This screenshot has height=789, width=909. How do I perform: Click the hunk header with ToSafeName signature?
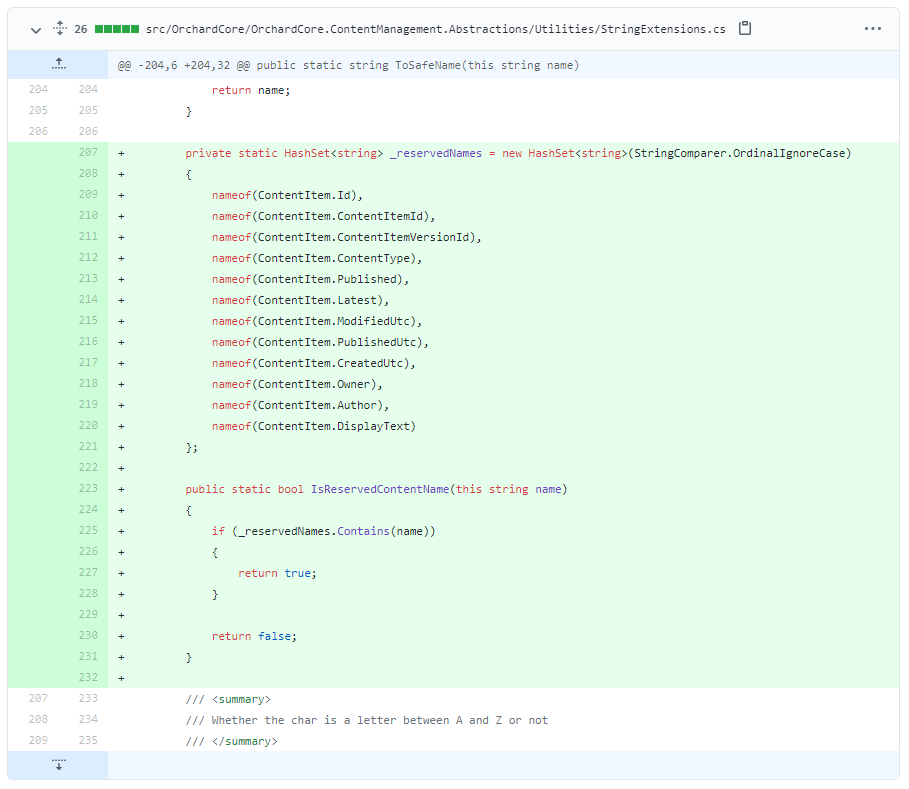[348, 65]
